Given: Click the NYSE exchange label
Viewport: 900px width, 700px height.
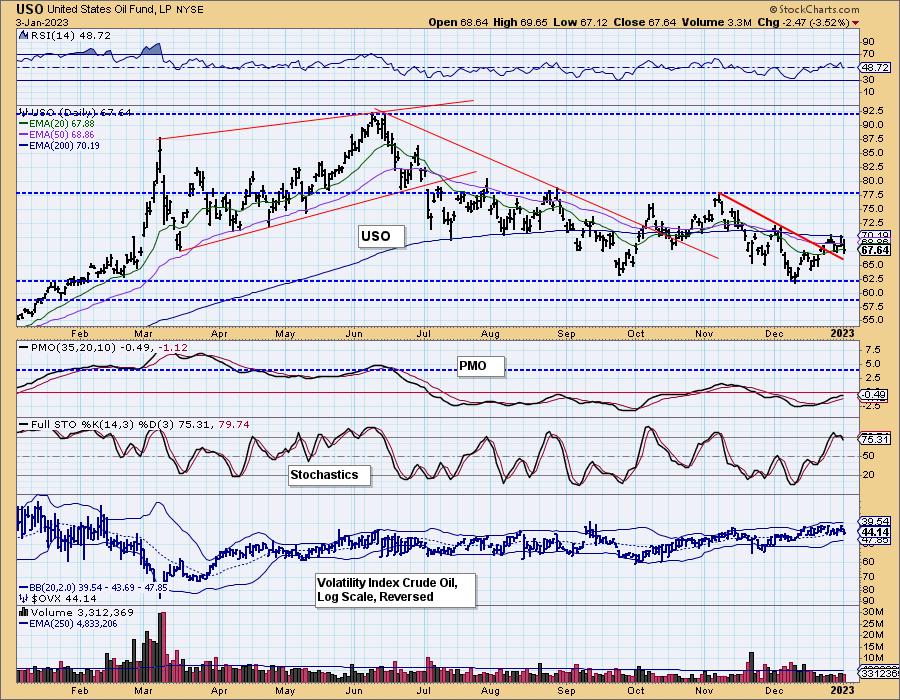Looking at the screenshot, I should coord(189,10).
